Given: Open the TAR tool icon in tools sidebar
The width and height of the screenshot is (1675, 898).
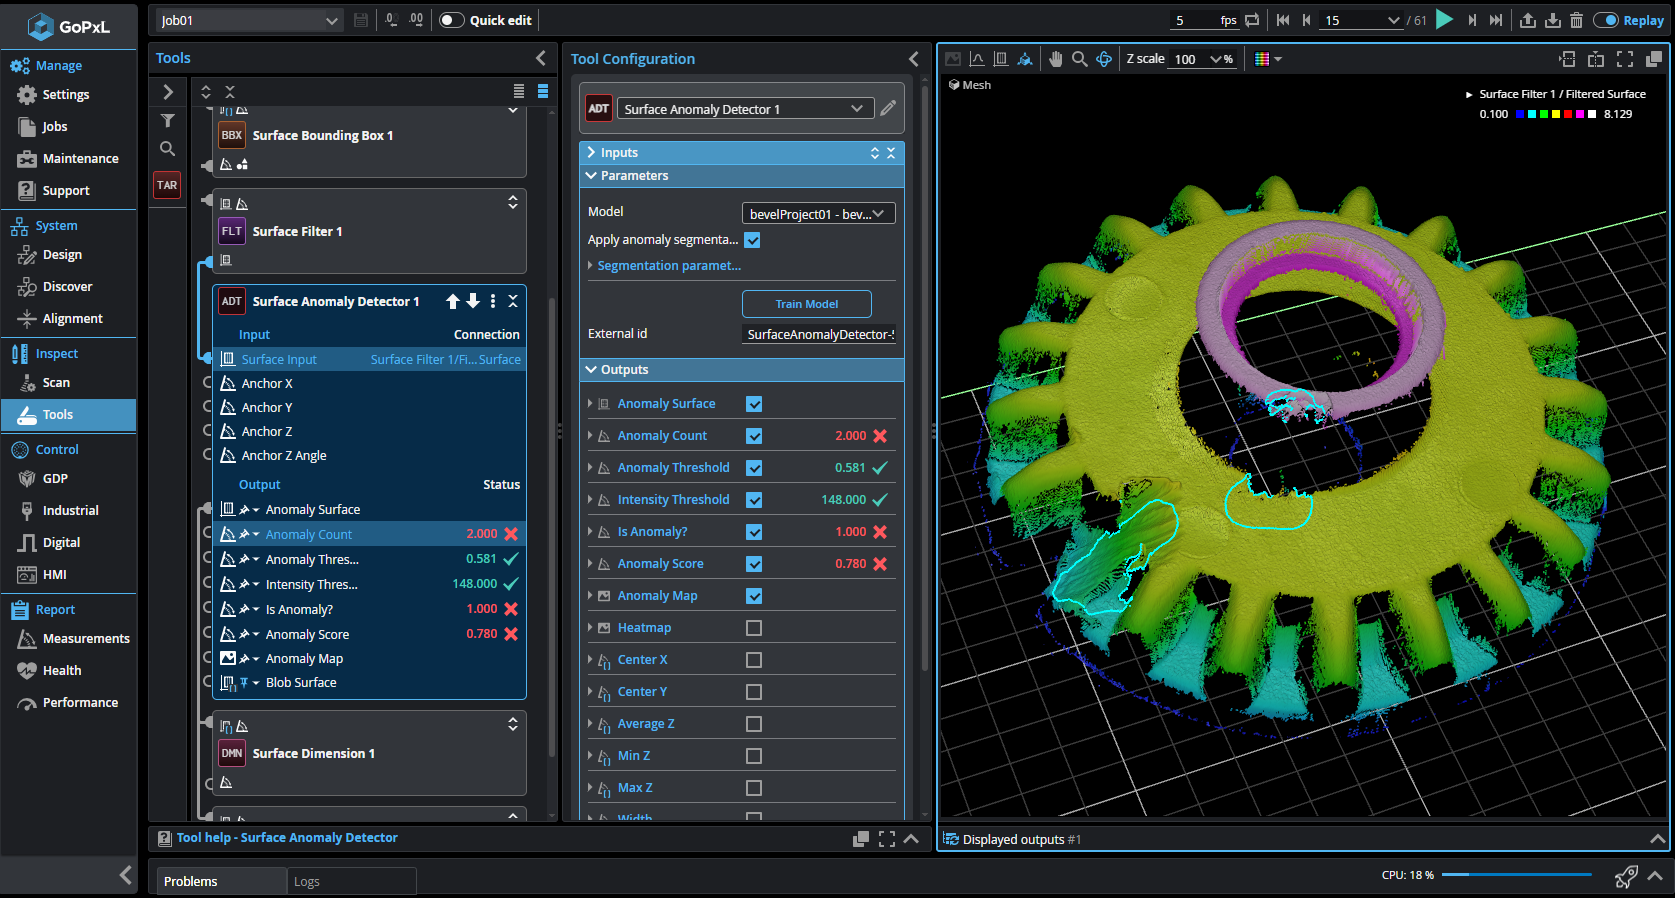Looking at the screenshot, I should (x=167, y=185).
